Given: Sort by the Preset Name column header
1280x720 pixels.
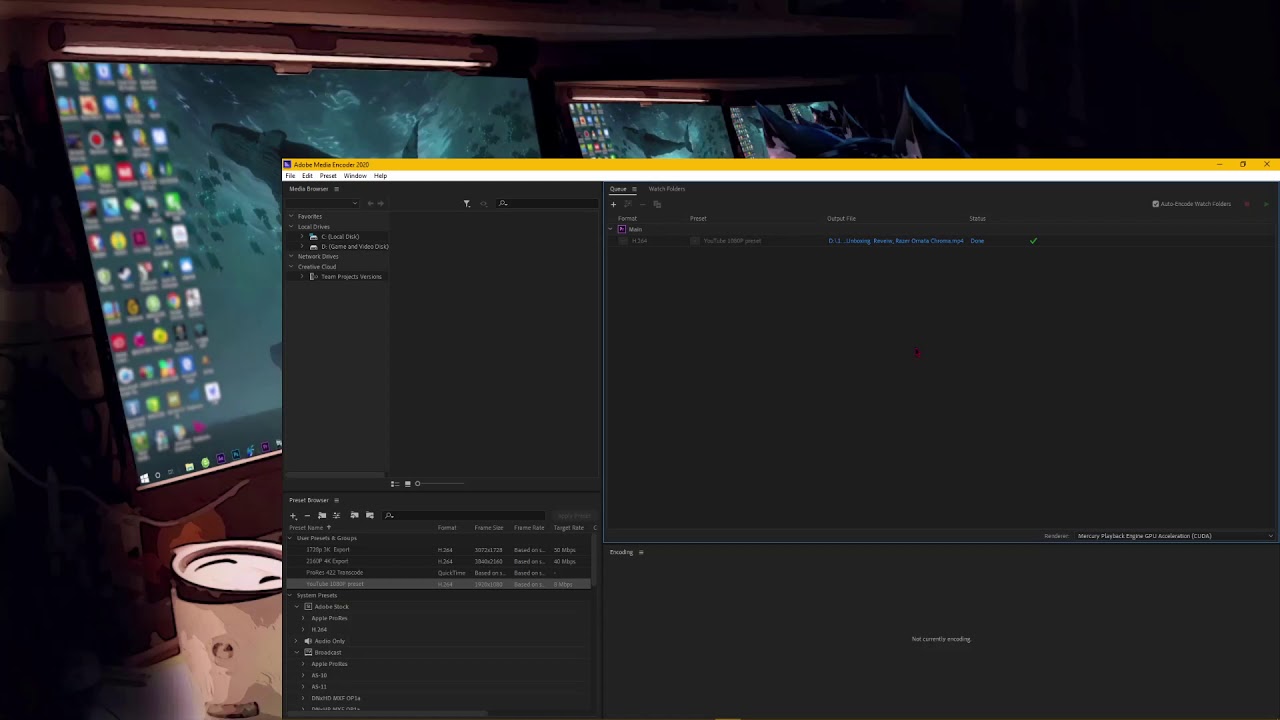Looking at the screenshot, I should pyautogui.click(x=306, y=528).
